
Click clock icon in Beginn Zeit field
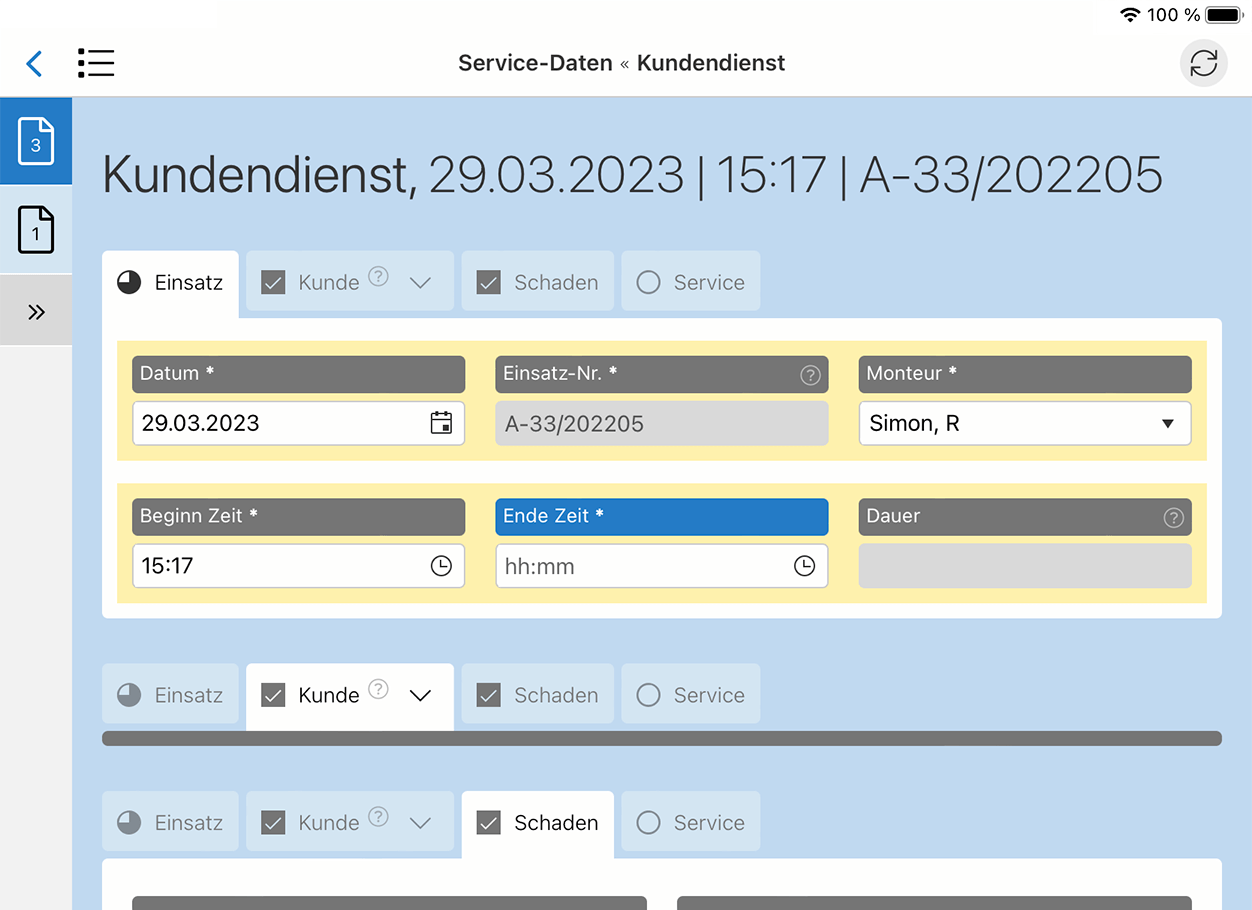(441, 566)
